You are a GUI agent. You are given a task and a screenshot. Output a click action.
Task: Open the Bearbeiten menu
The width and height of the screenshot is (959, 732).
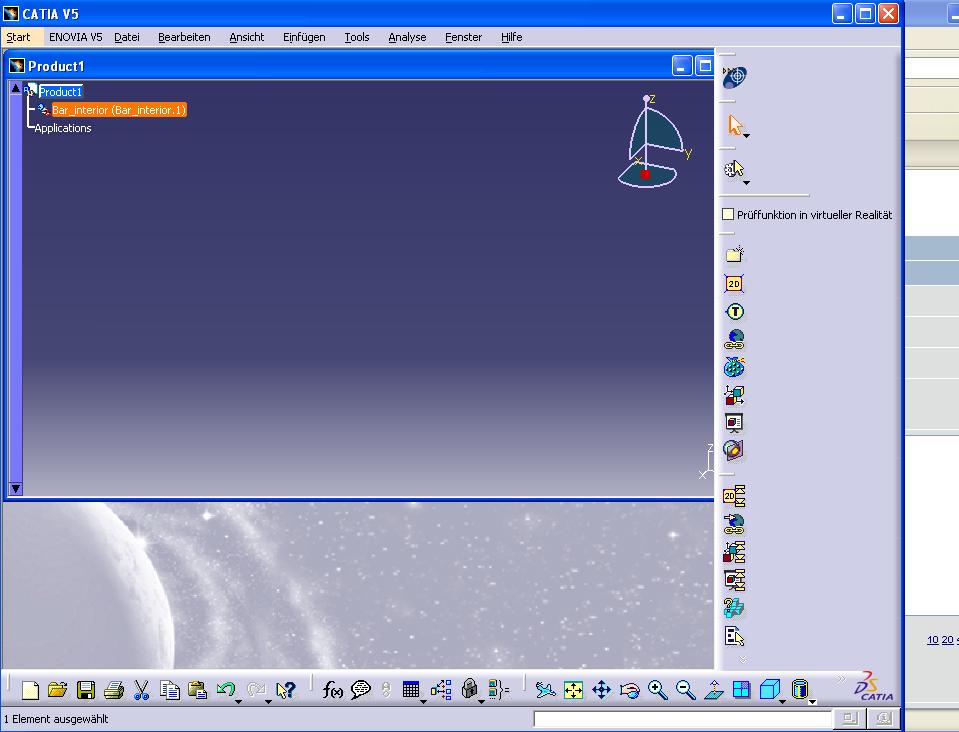pyautogui.click(x=184, y=37)
